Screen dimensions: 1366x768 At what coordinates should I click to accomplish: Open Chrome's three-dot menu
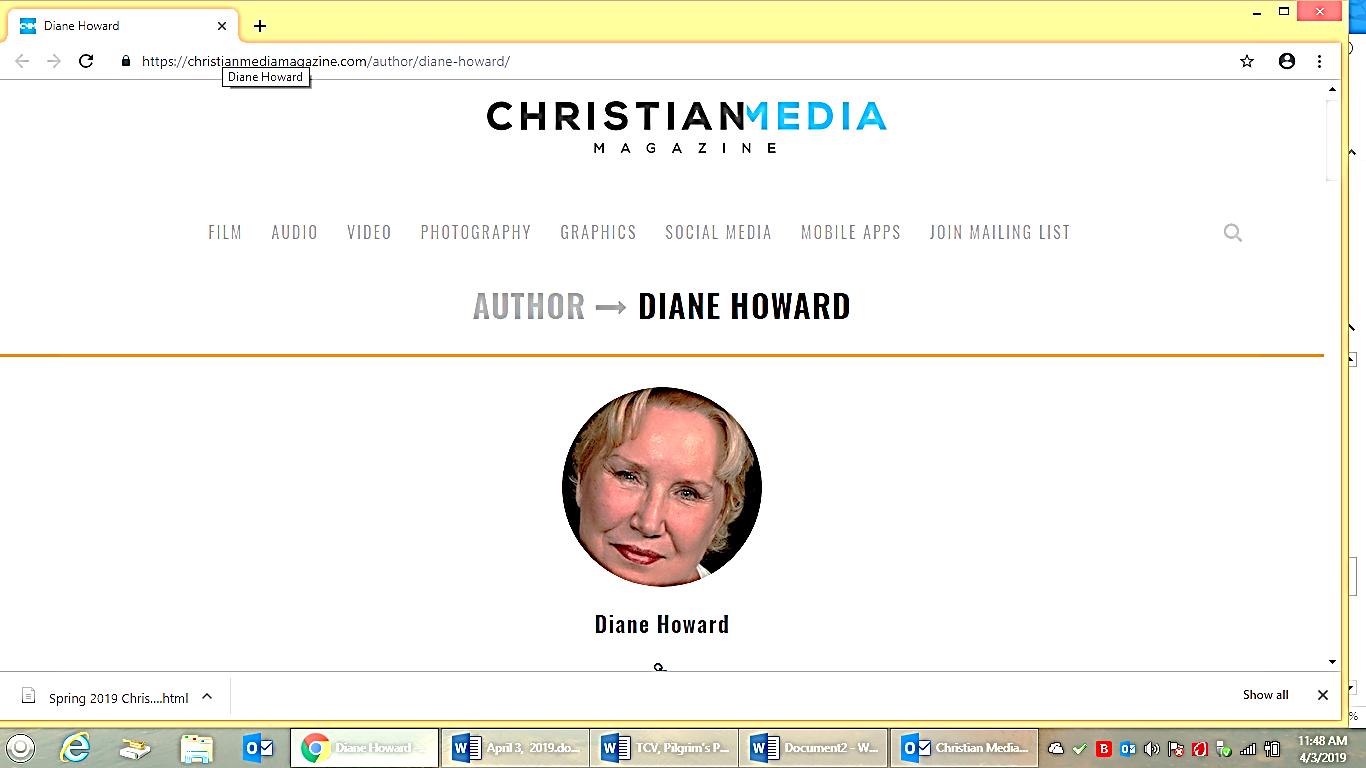[x=1320, y=61]
